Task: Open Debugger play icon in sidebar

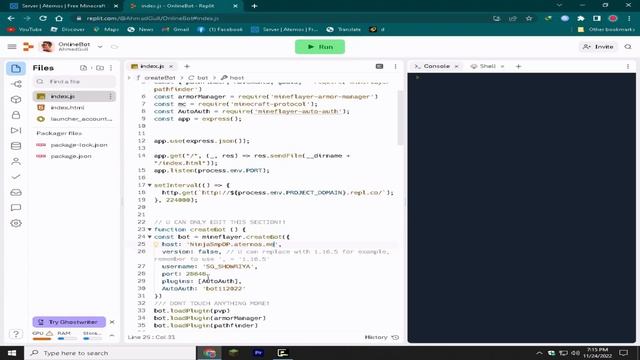Action: pos(16,131)
